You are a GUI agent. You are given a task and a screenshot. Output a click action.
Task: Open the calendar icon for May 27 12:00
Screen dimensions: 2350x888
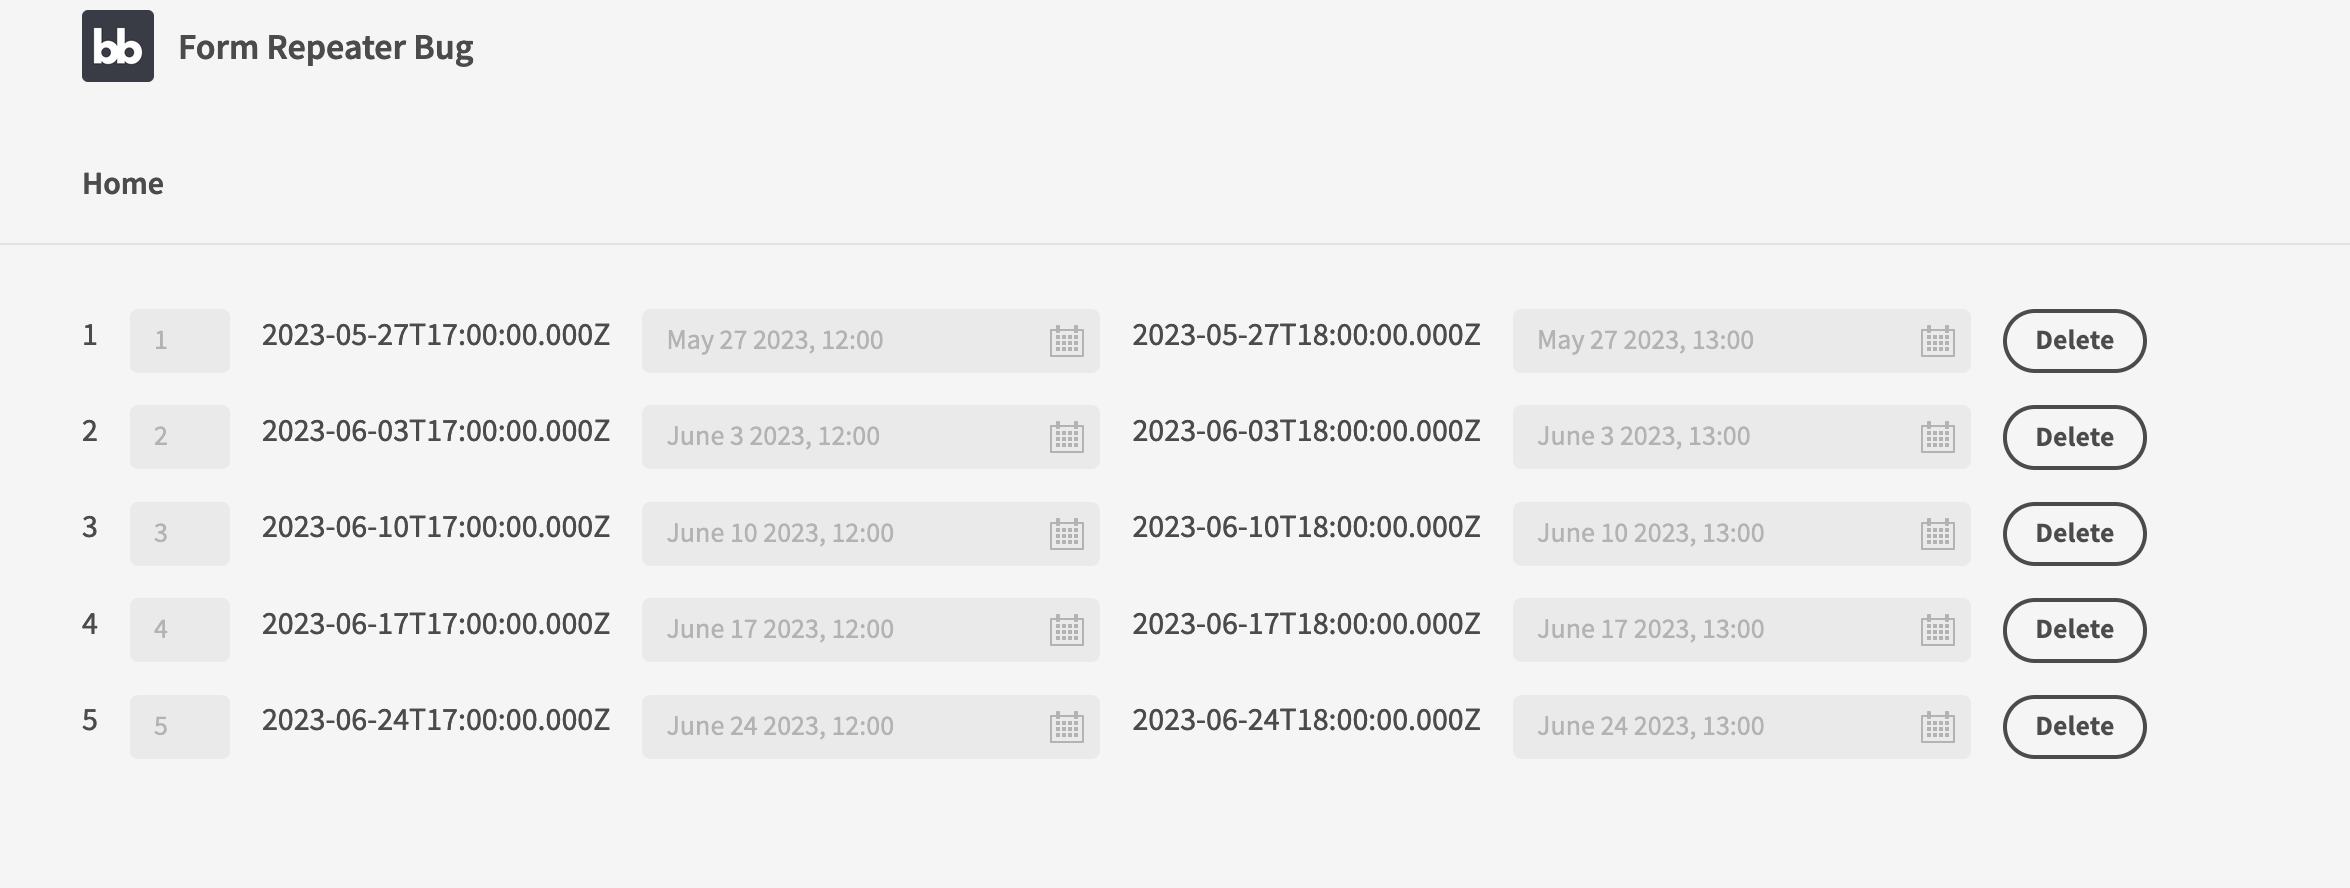point(1067,340)
